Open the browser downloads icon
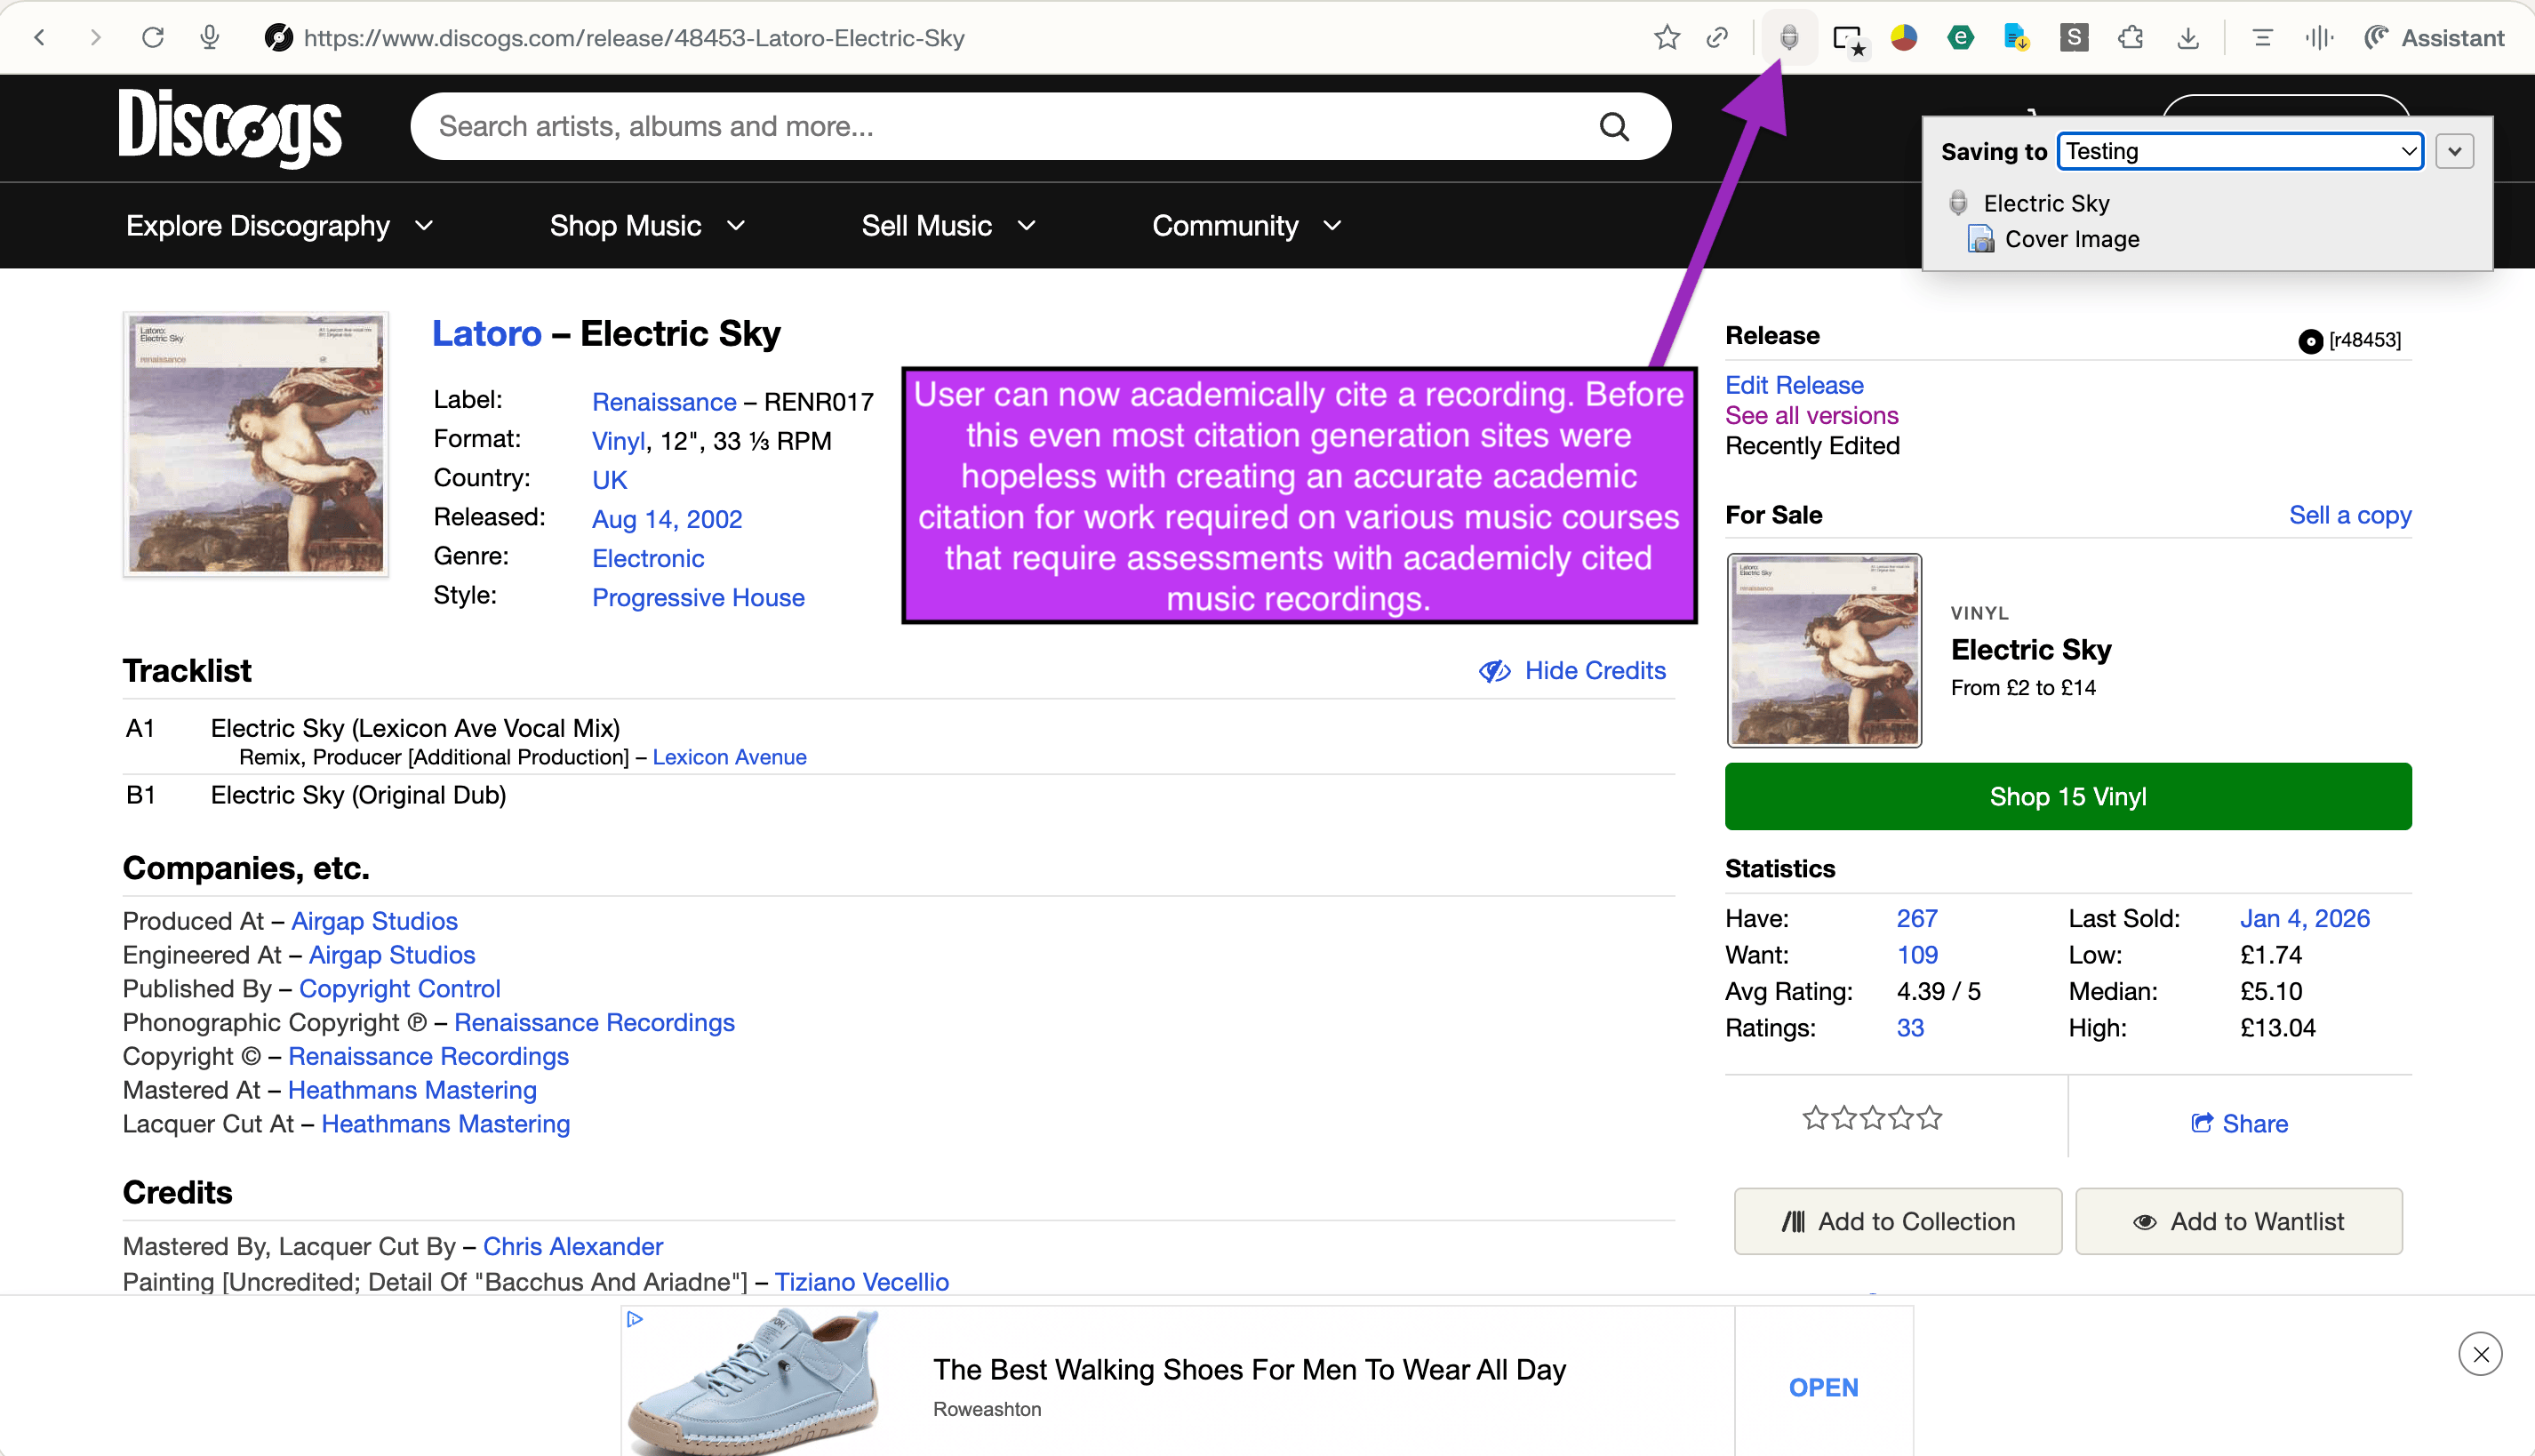 (x=2188, y=38)
